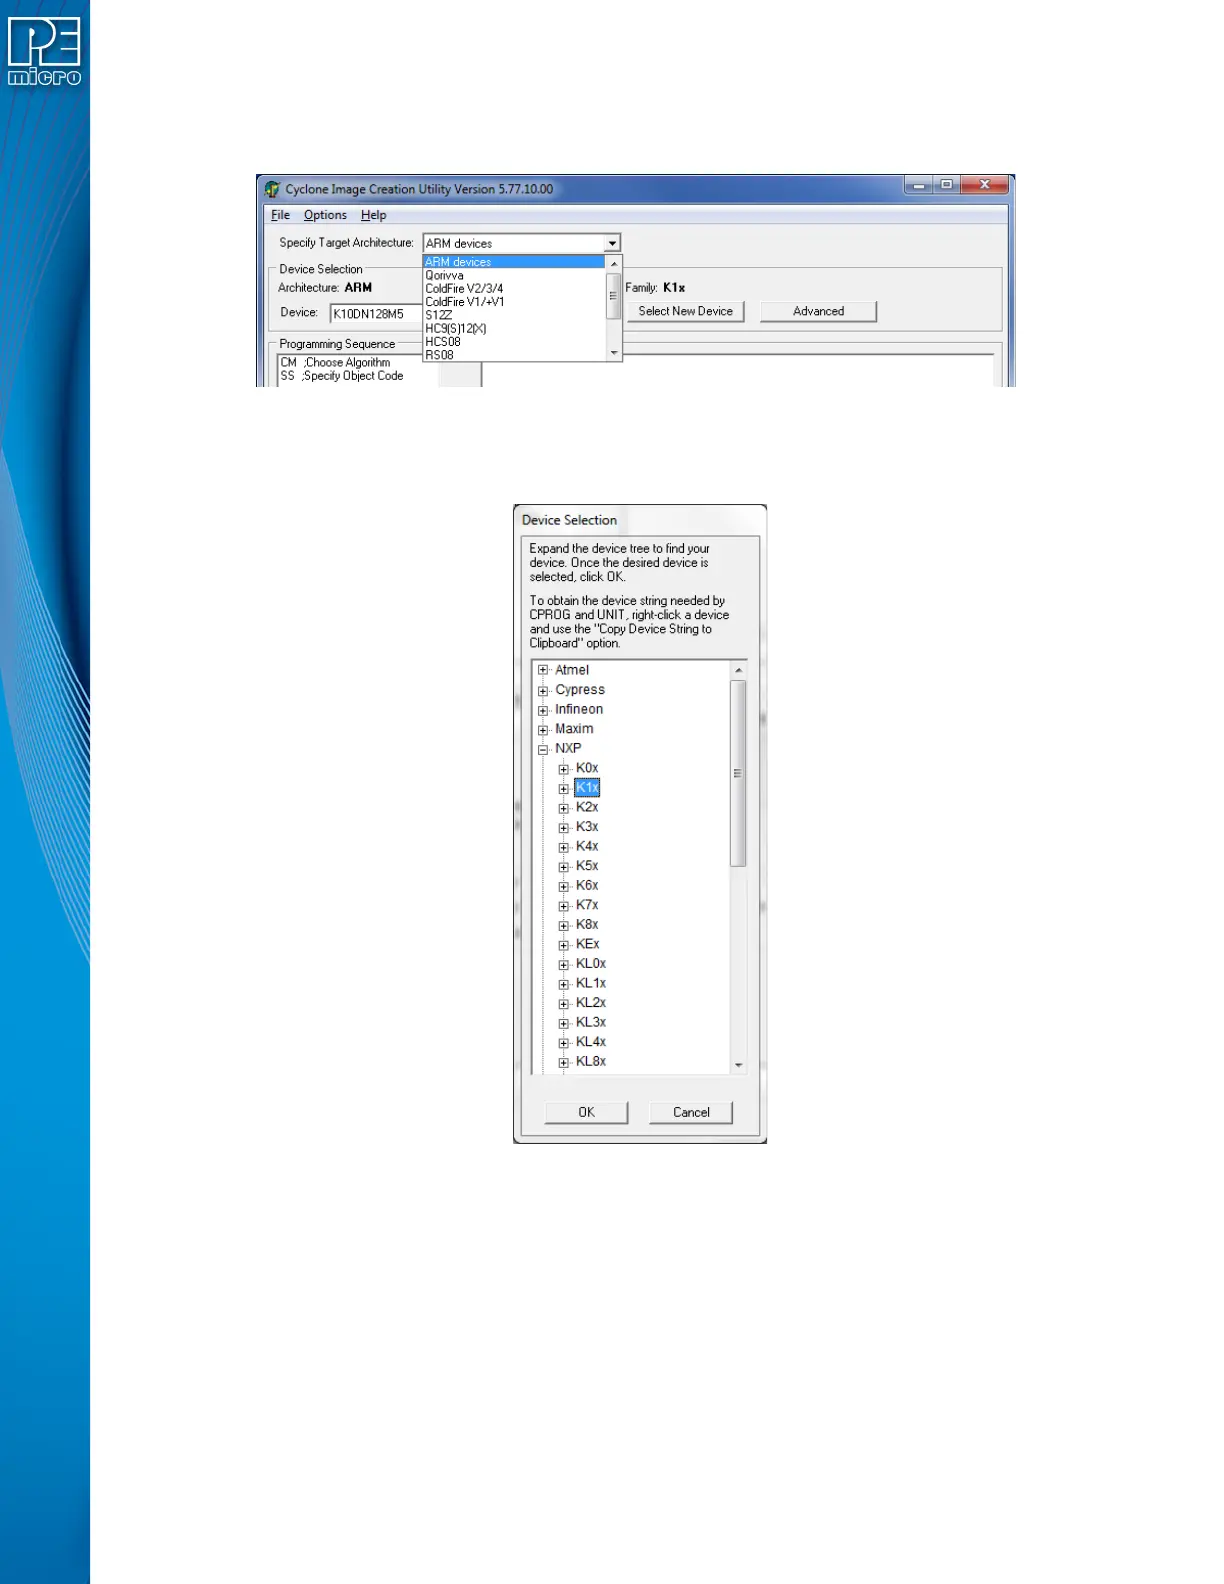Open the Help menu
The height and width of the screenshot is (1584, 1224).
click(373, 215)
